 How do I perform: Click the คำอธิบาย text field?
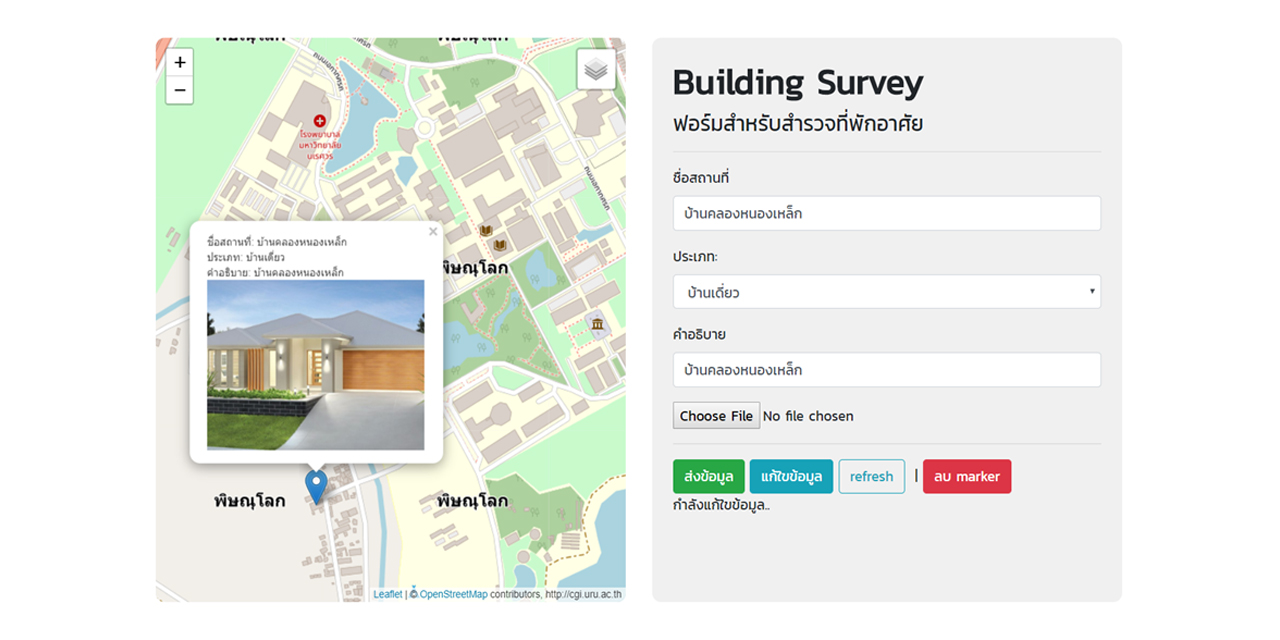pyautogui.click(x=886, y=370)
